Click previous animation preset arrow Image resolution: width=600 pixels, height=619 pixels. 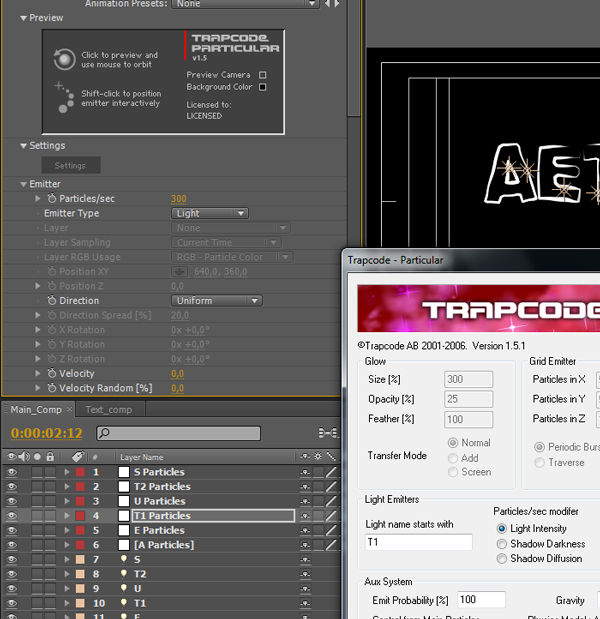point(327,4)
